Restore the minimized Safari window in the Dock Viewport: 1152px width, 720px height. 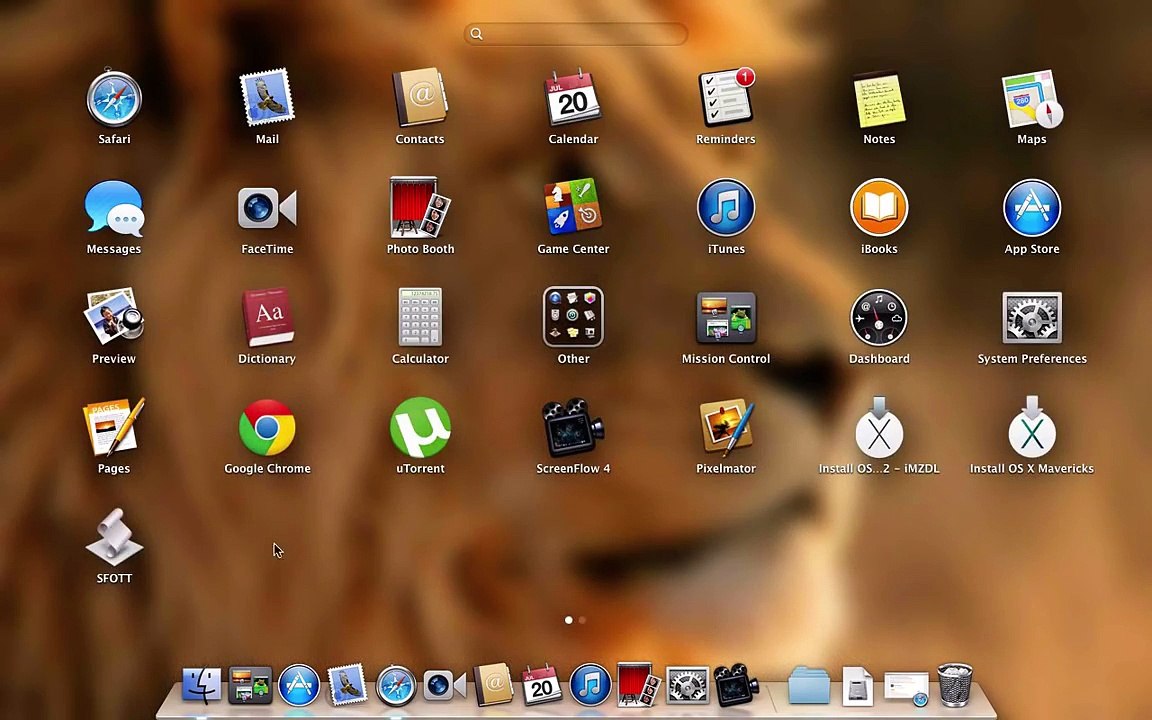tap(906, 688)
